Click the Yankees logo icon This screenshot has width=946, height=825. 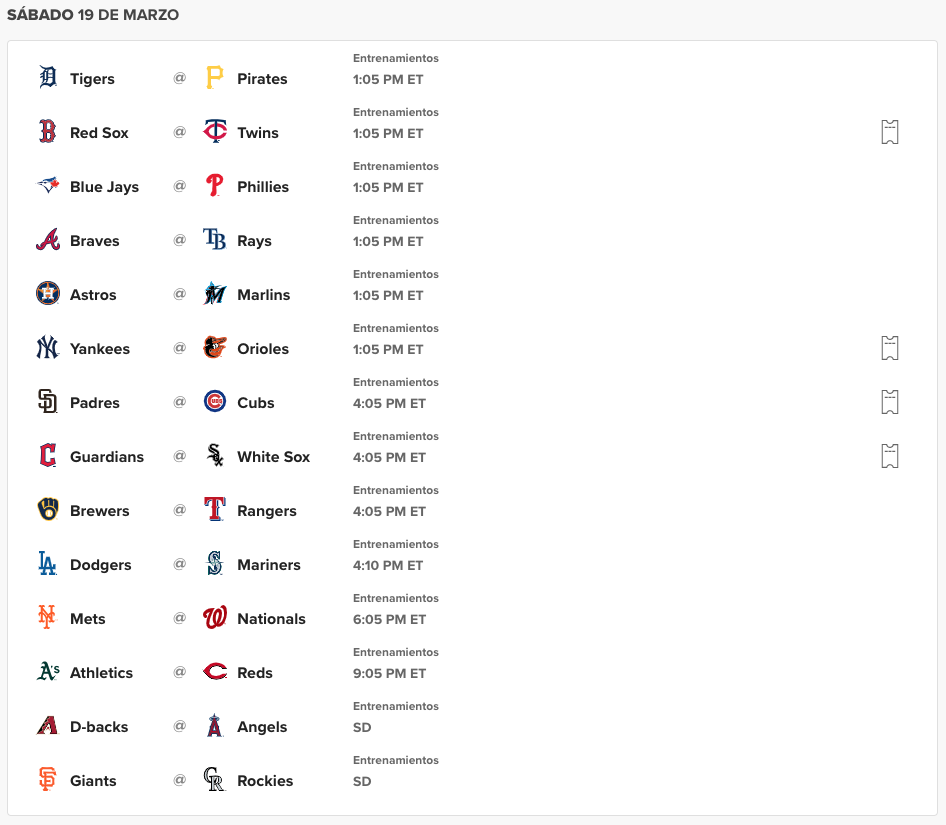point(47,348)
